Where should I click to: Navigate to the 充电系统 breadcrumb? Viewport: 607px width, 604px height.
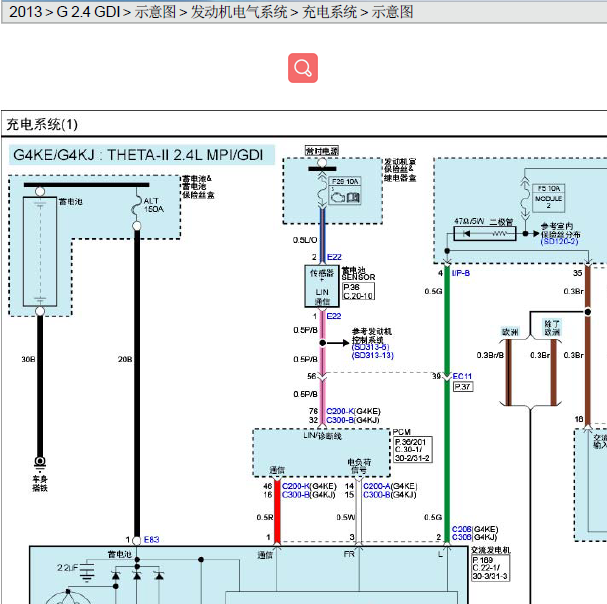(329, 12)
